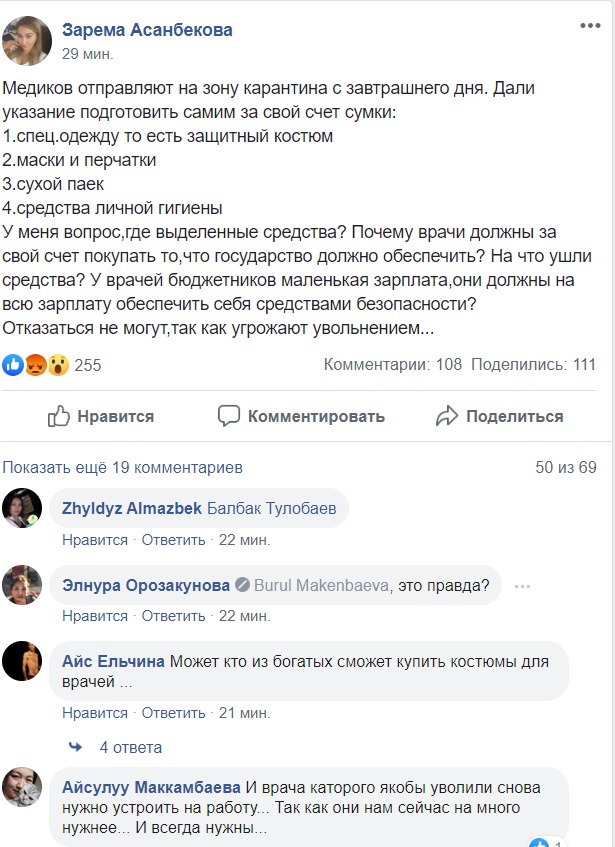Click the thumbs-up icon on the post's Нравится button
This screenshot has width=615, height=847.
click(59, 416)
